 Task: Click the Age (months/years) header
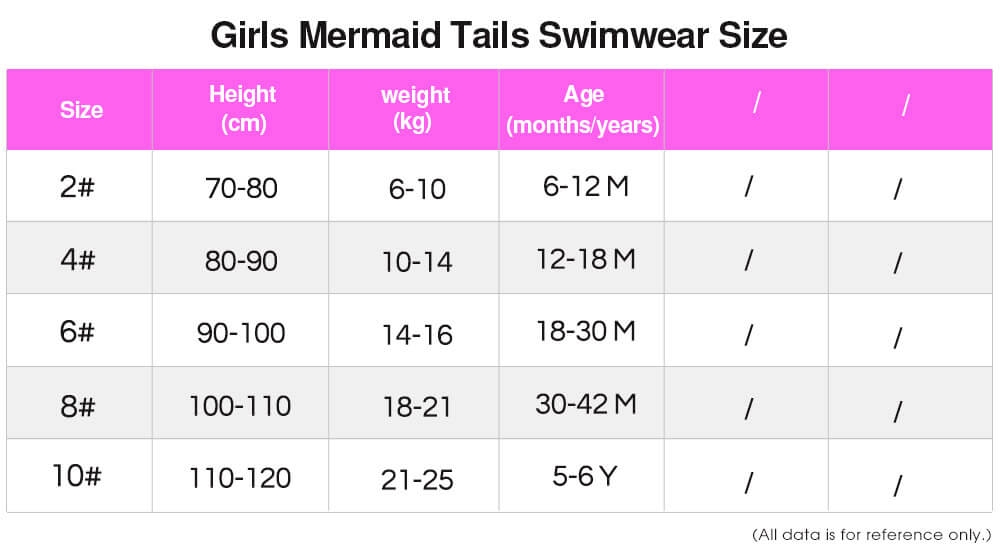point(583,110)
